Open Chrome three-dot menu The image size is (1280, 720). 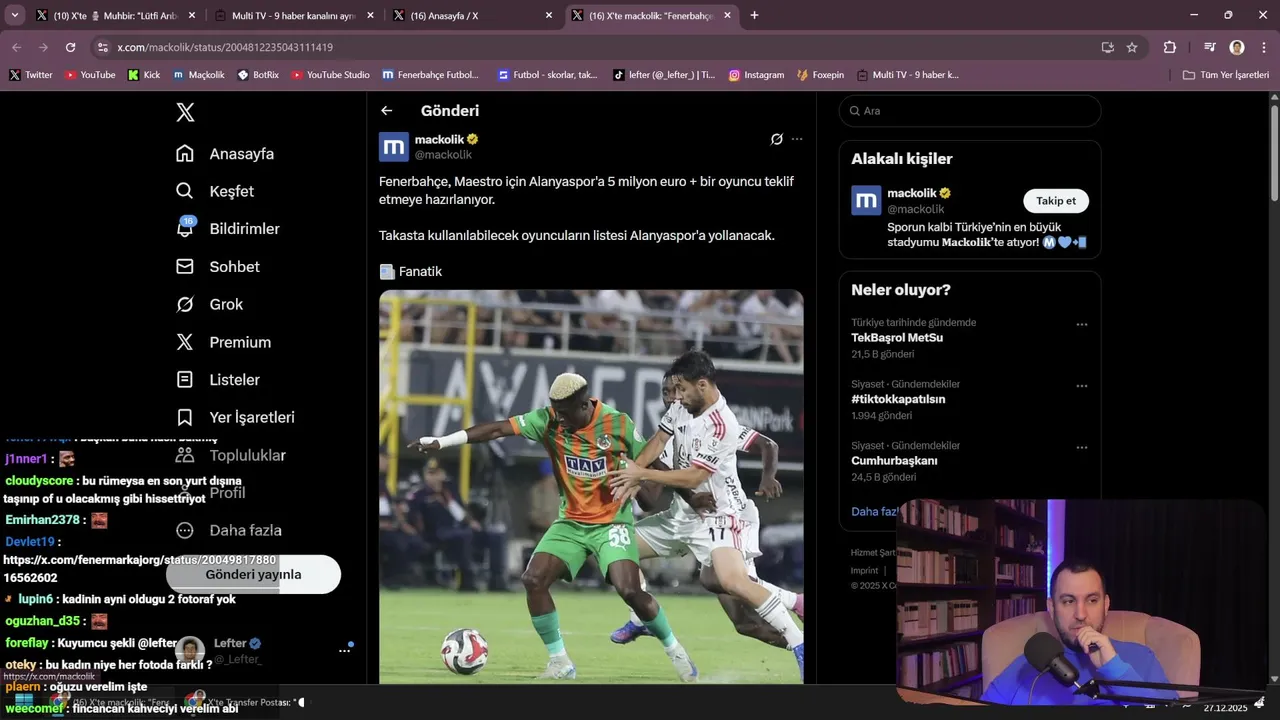pos(1264,47)
